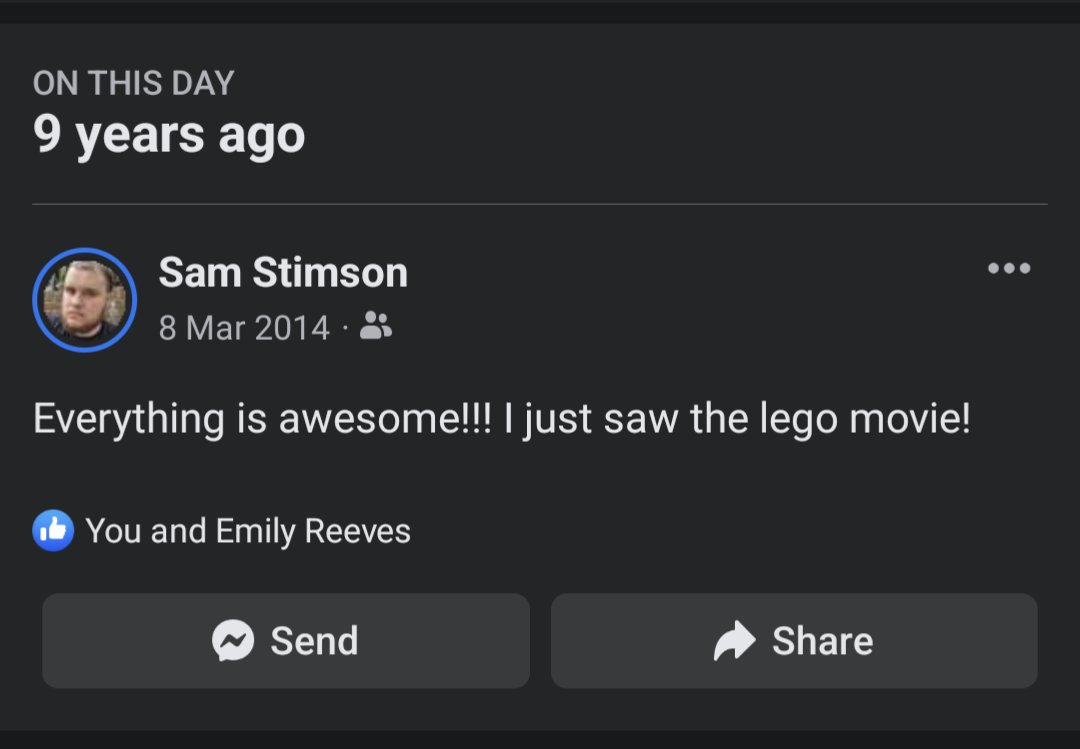Click the 8 Mar 2014 timestamp
The image size is (1080, 749).
pyautogui.click(x=244, y=327)
